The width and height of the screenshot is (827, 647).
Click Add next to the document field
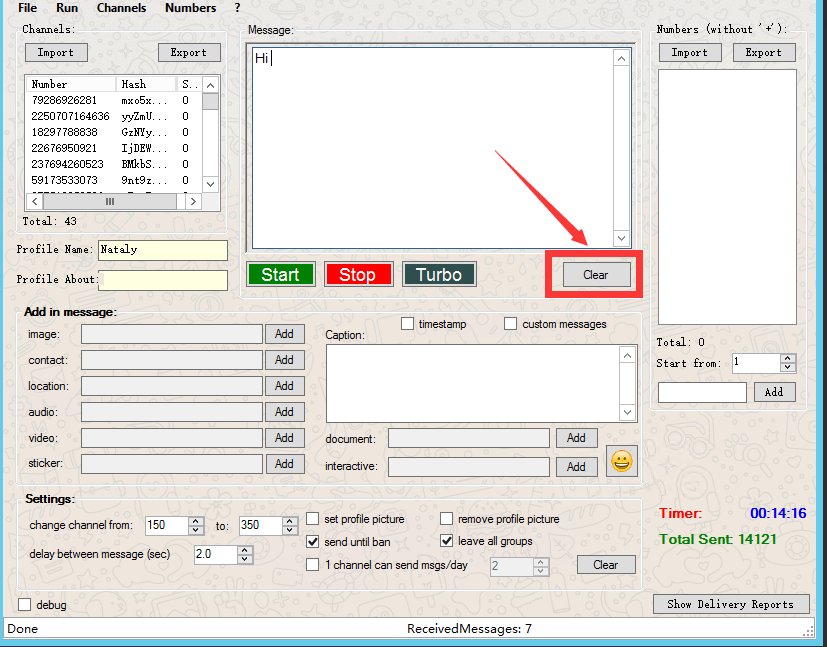[576, 438]
